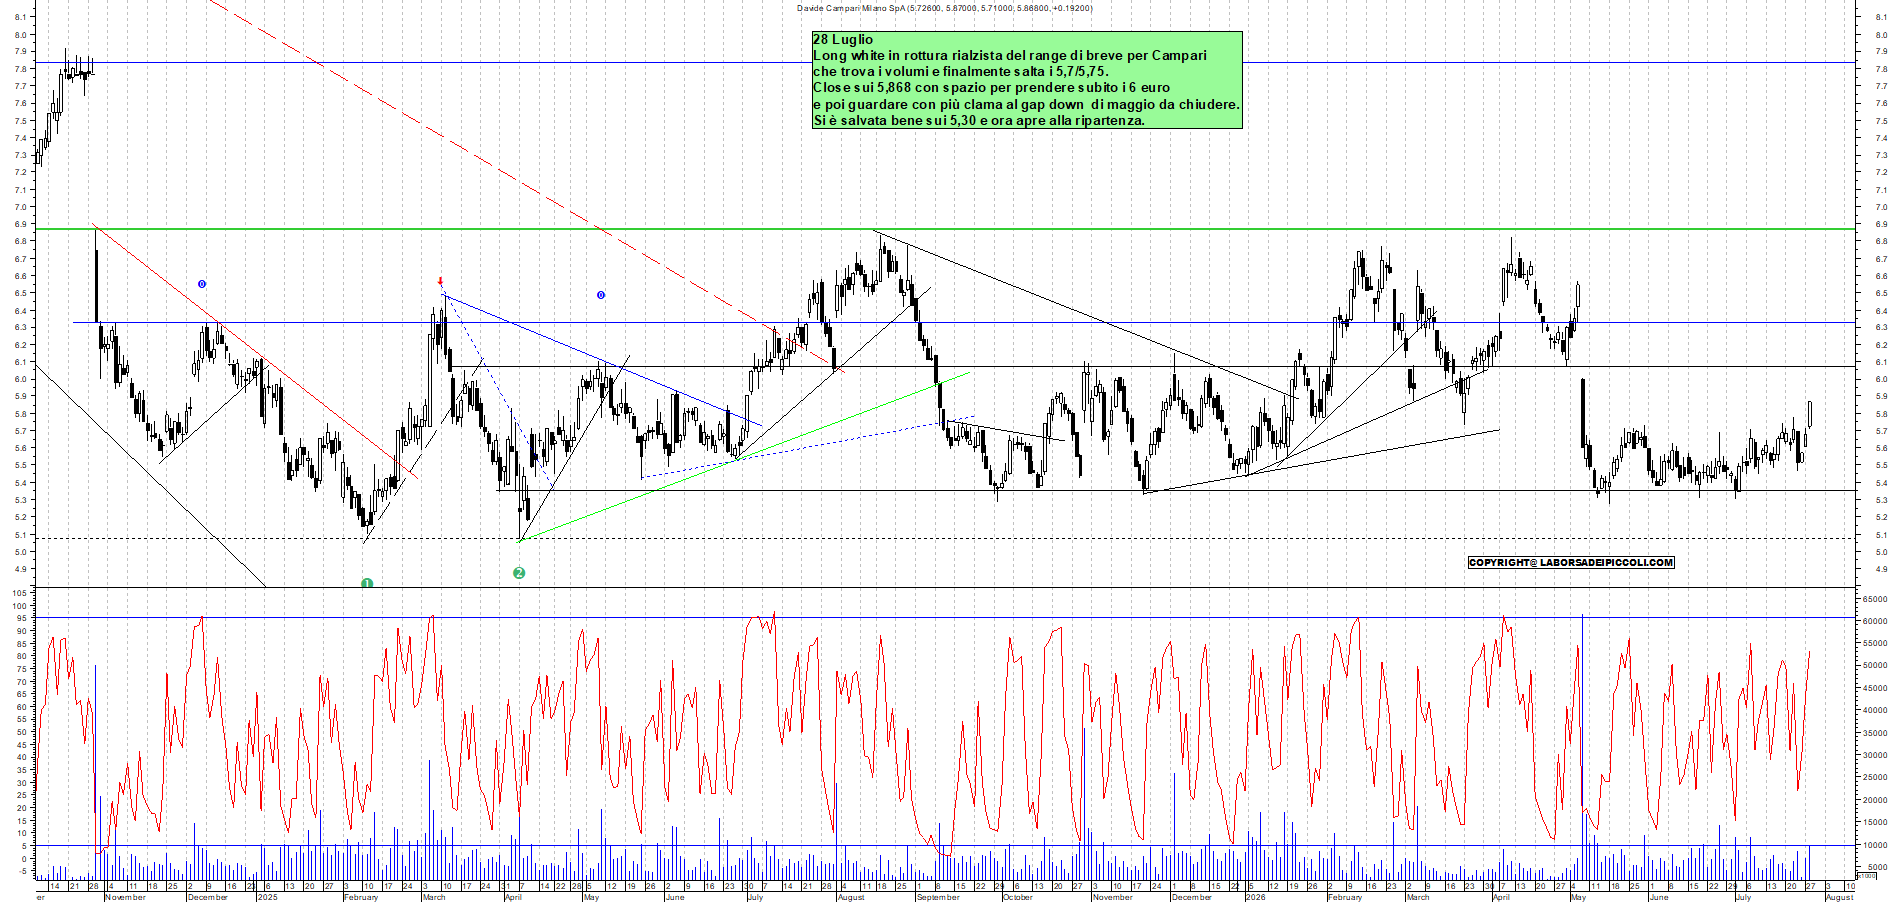1890x902 pixels.
Task: Select the red dashed descending trendline
Action: click(527, 185)
